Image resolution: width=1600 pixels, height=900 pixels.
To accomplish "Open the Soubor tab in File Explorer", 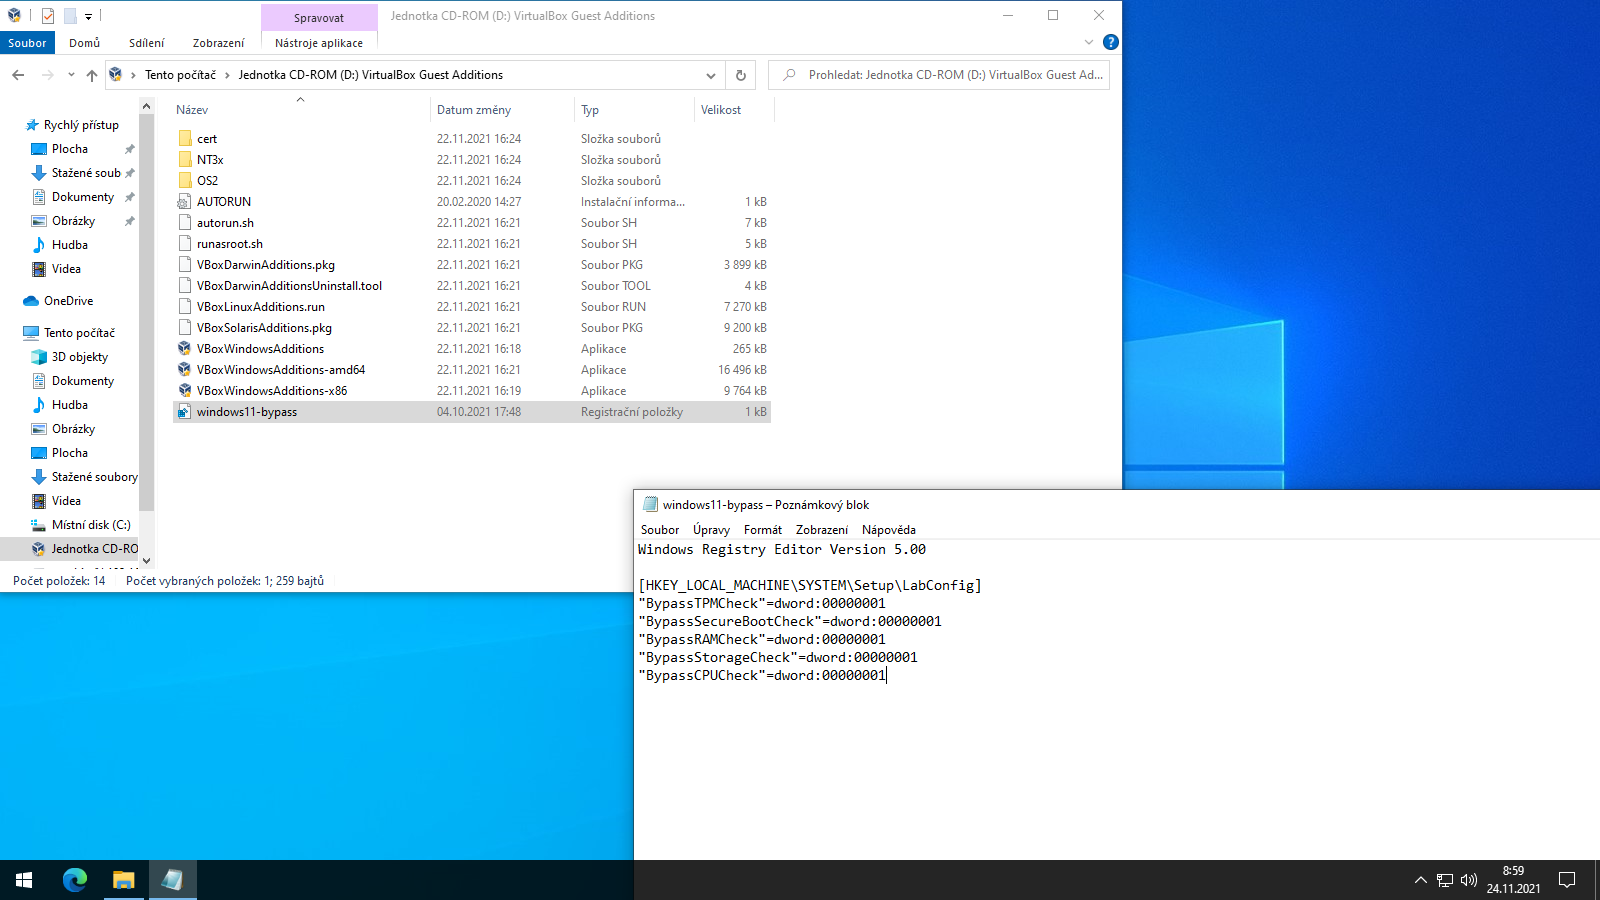I will click(27, 43).
